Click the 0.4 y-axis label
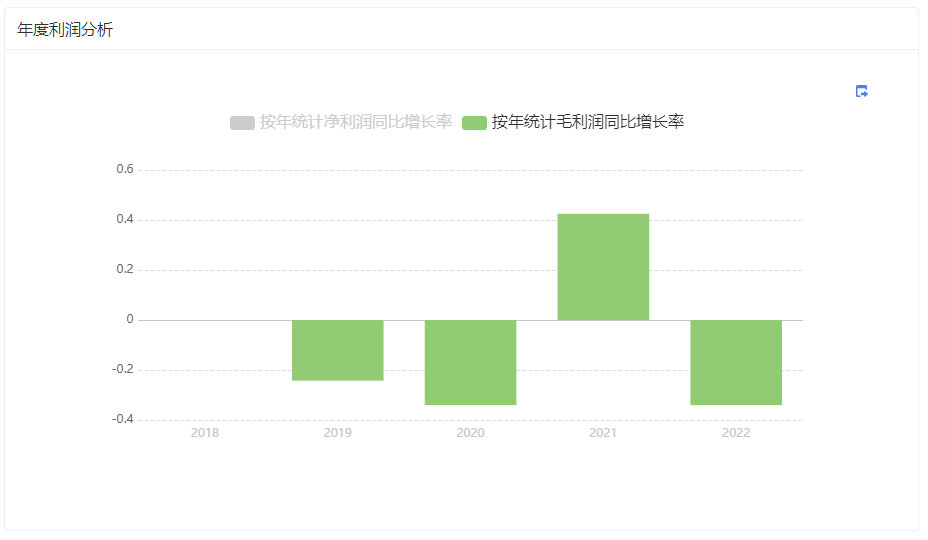Screen dimensions: 928x540 point(125,220)
